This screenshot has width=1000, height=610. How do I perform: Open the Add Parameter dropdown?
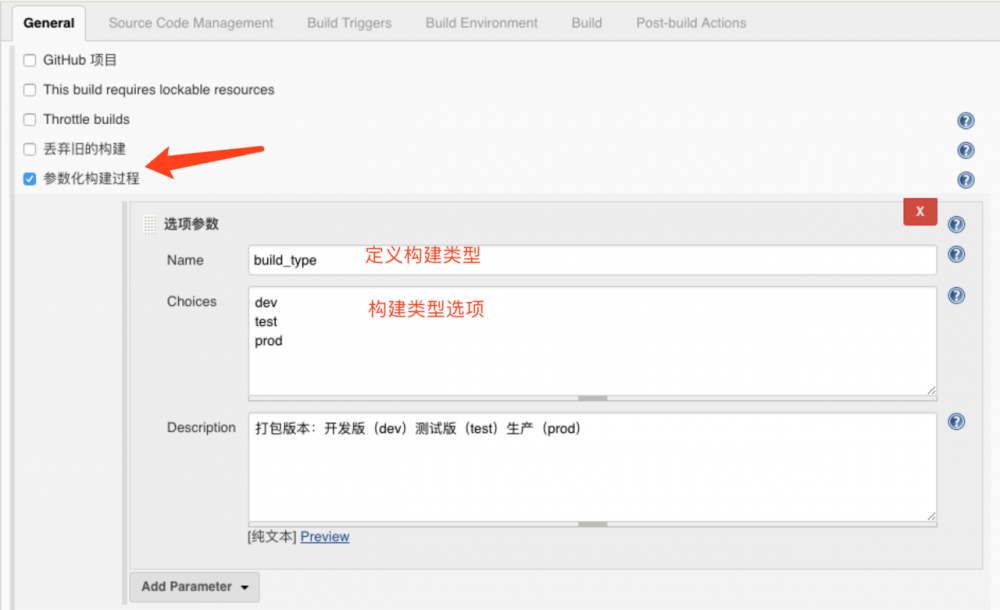coord(195,586)
